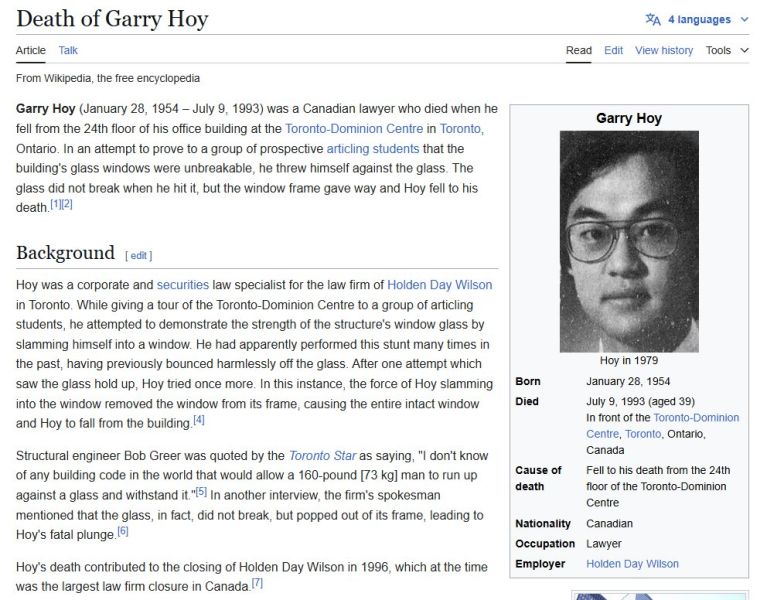Click the Background section edit link

(139, 255)
